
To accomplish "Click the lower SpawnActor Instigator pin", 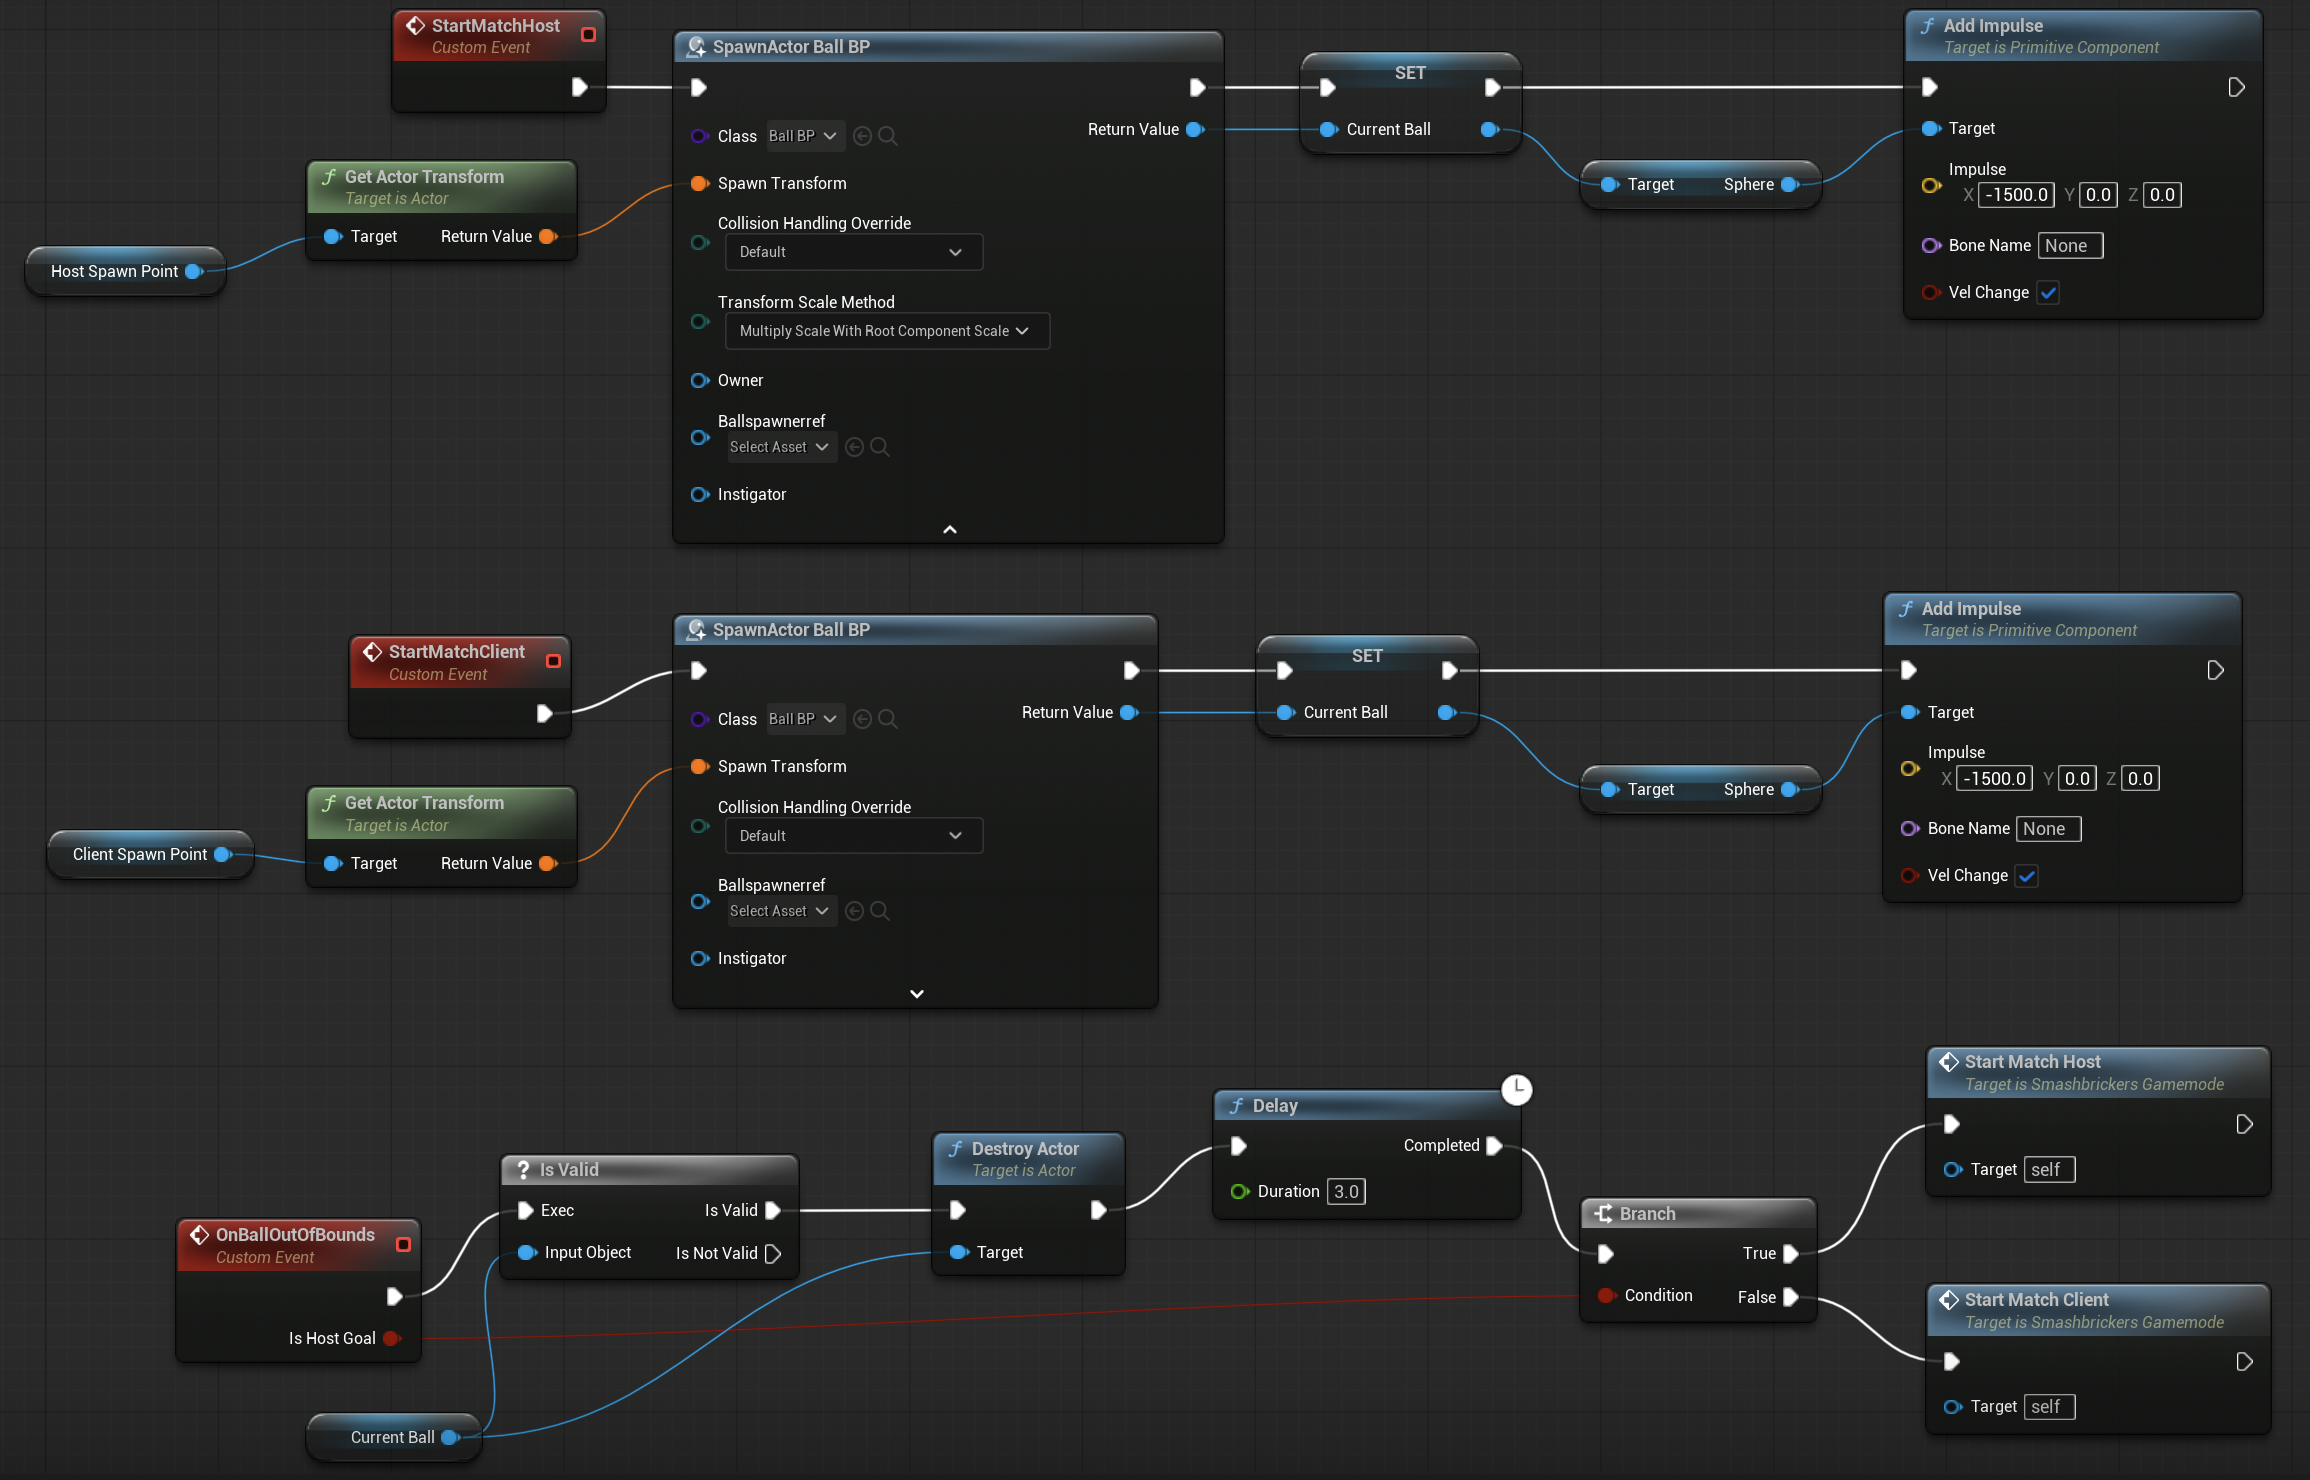I will pyautogui.click(x=700, y=959).
